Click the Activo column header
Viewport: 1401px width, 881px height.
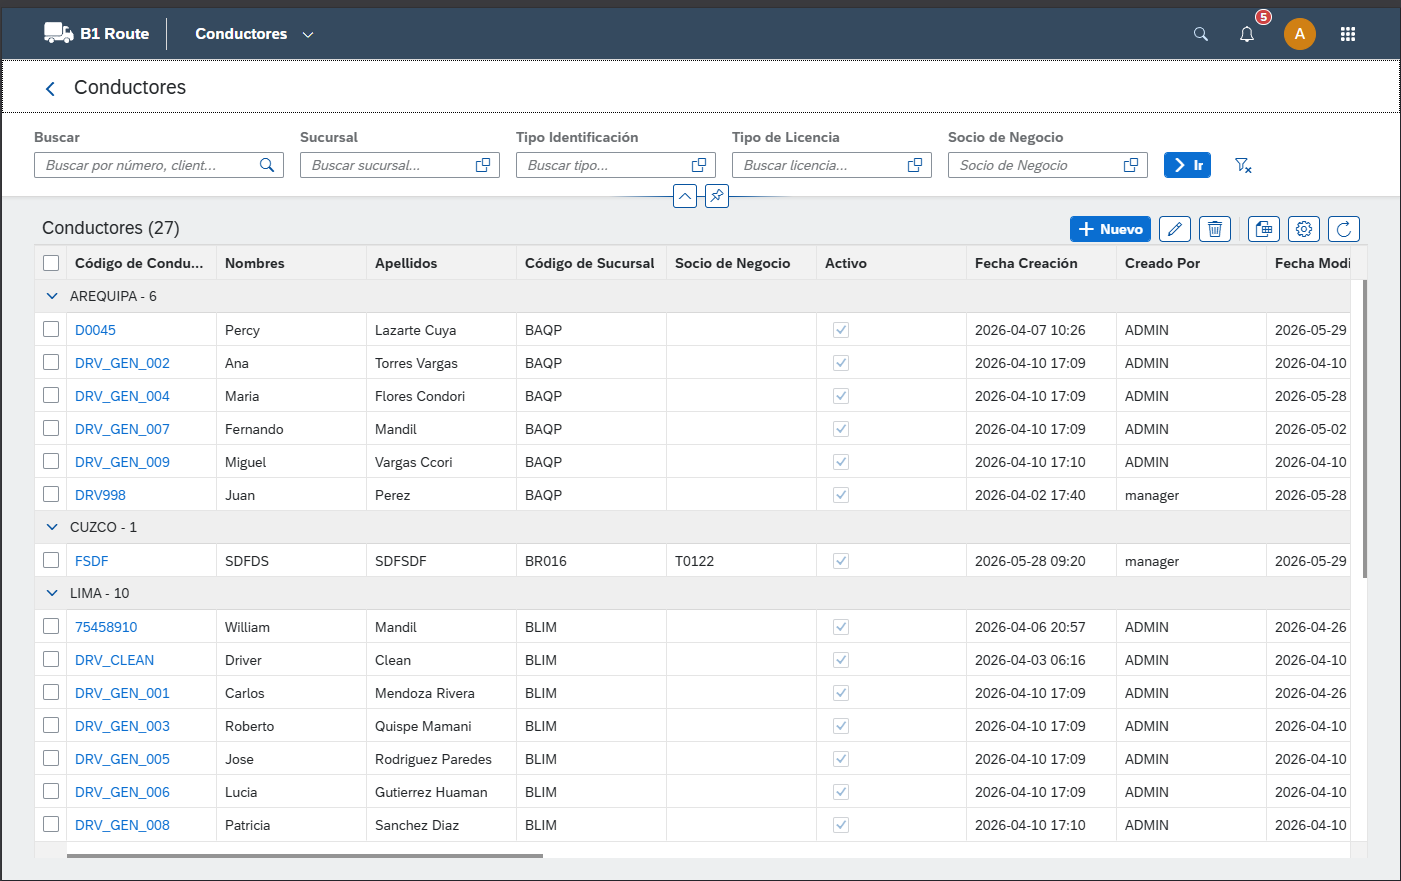coord(891,263)
